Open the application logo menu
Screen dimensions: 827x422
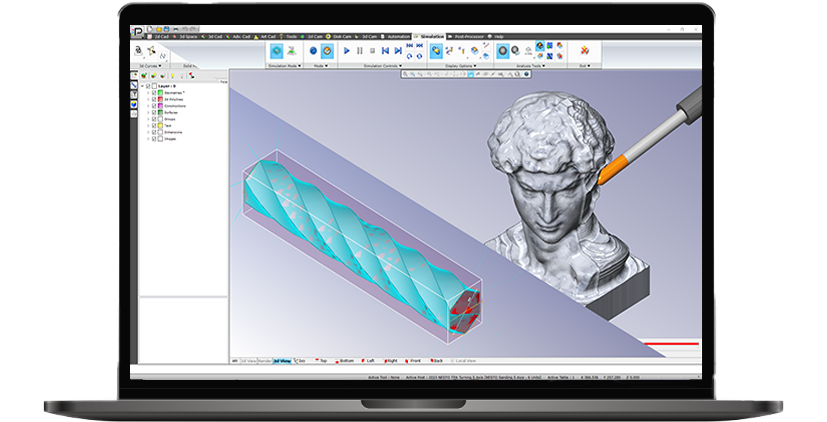pyautogui.click(x=137, y=31)
